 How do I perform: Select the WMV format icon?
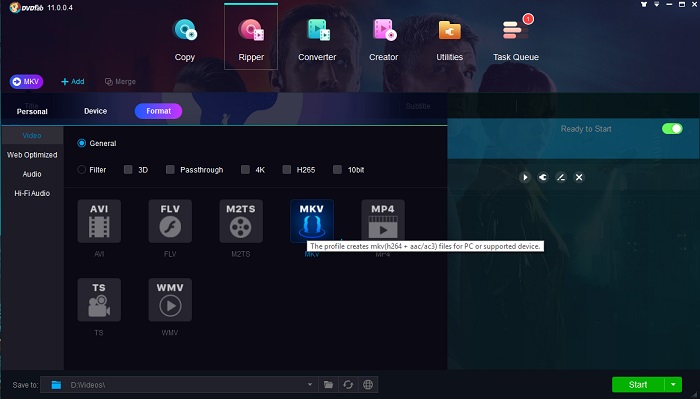(170, 300)
